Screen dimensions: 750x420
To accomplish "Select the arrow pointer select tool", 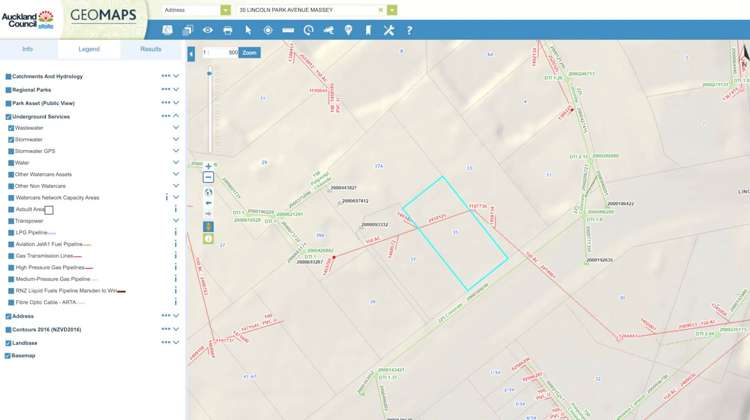I will pyautogui.click(x=248, y=31).
